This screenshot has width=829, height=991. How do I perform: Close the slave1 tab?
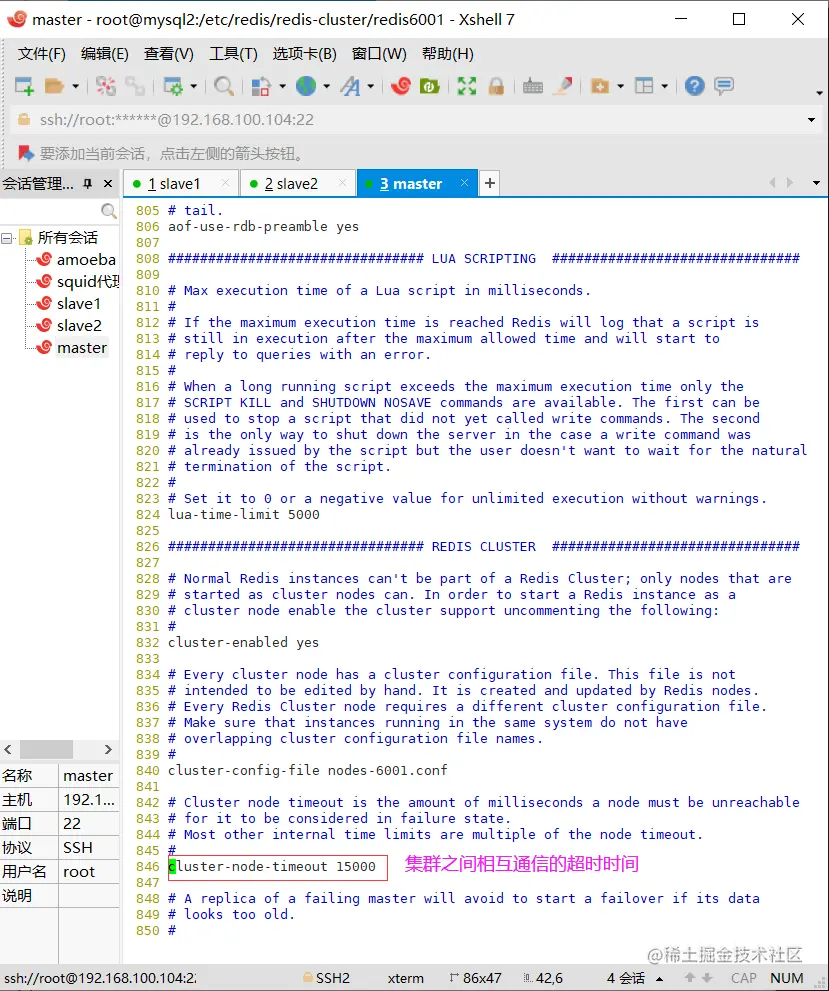pyautogui.click(x=225, y=183)
